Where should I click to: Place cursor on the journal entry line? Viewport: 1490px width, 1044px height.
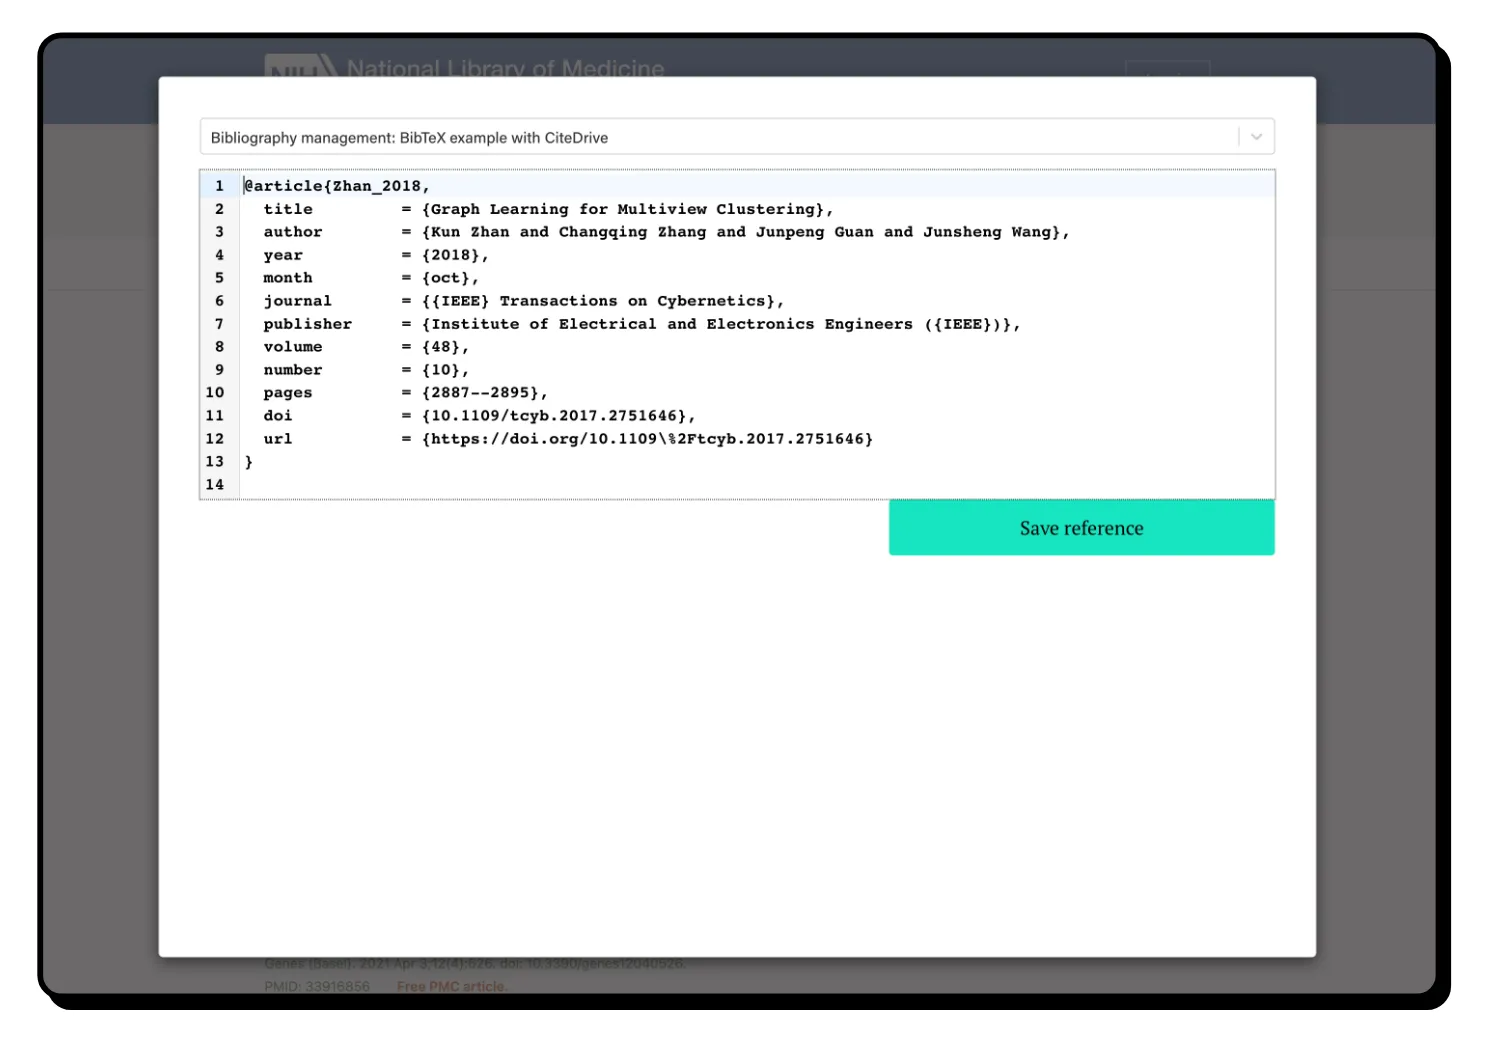pos(600,301)
